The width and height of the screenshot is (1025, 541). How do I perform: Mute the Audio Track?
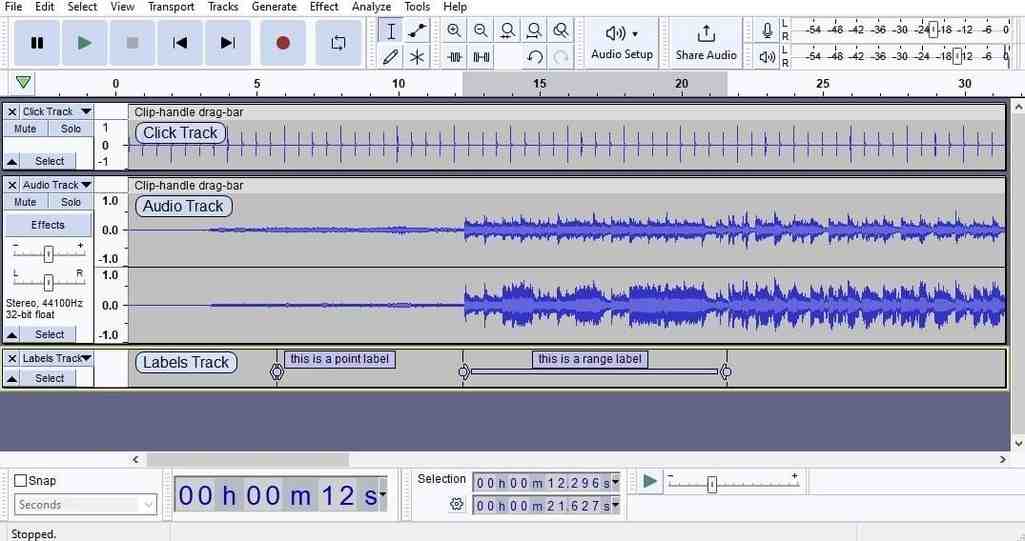click(25, 202)
